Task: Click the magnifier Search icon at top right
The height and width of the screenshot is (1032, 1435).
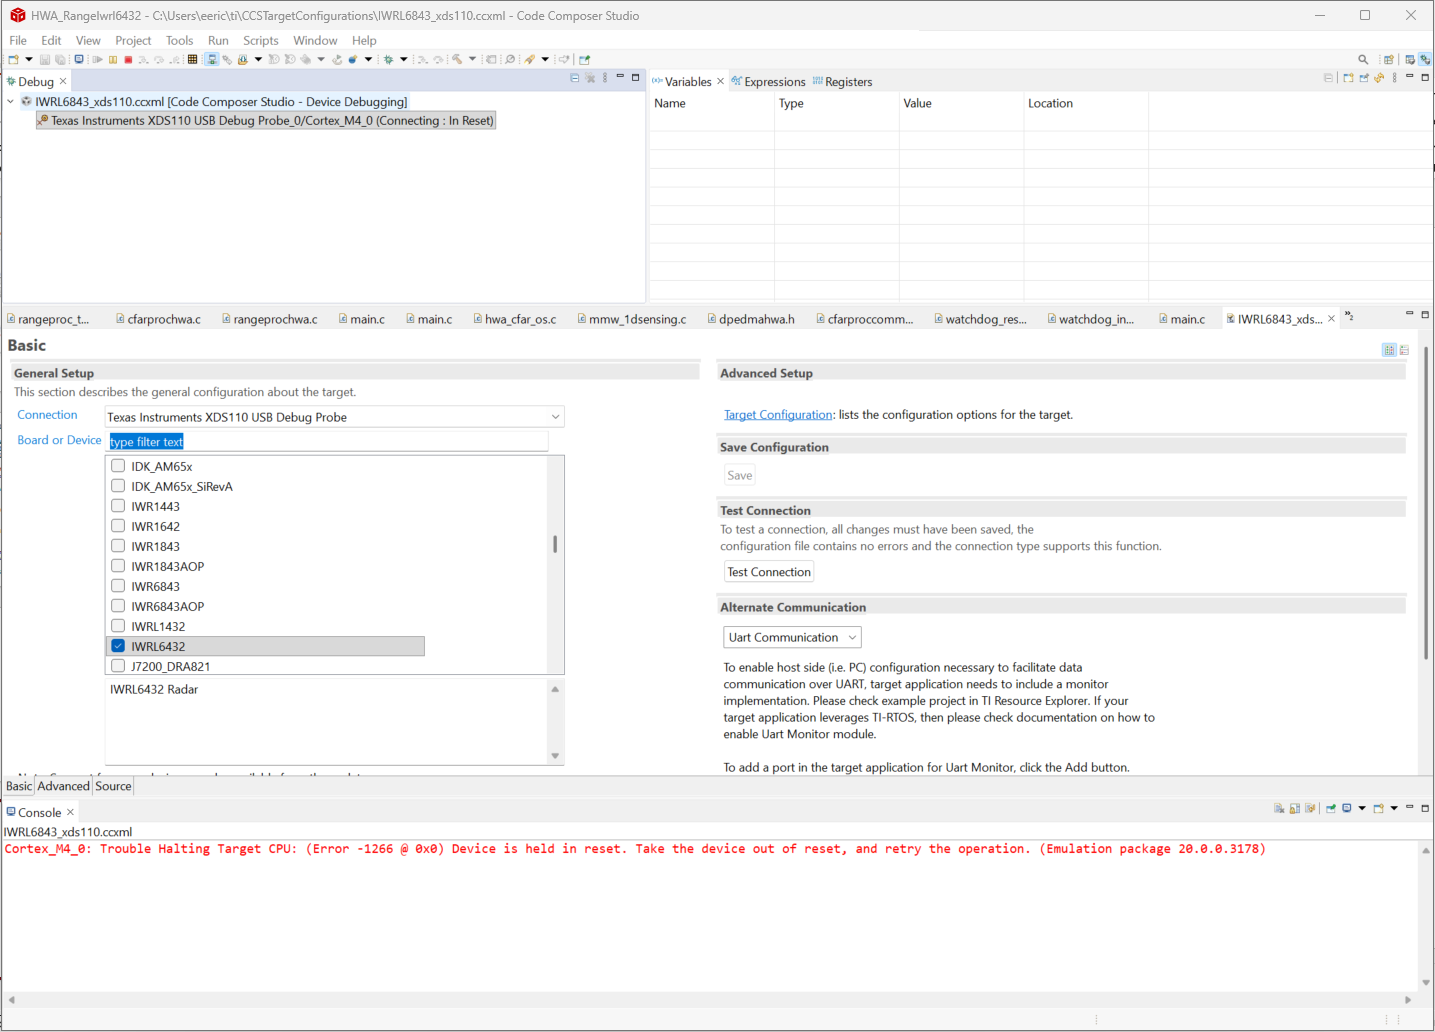Action: [1363, 60]
